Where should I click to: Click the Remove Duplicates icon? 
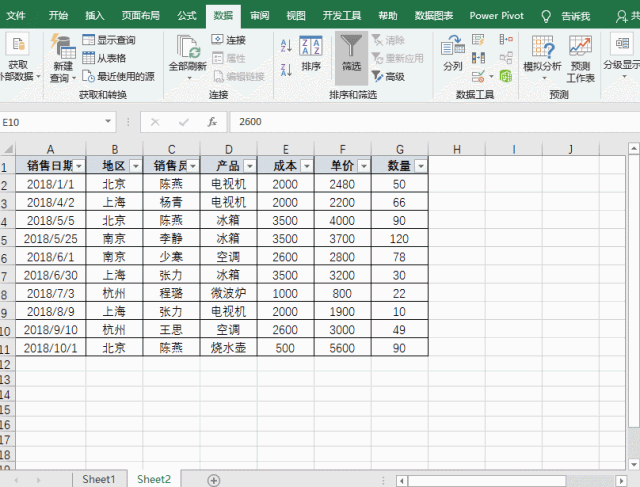478,58
